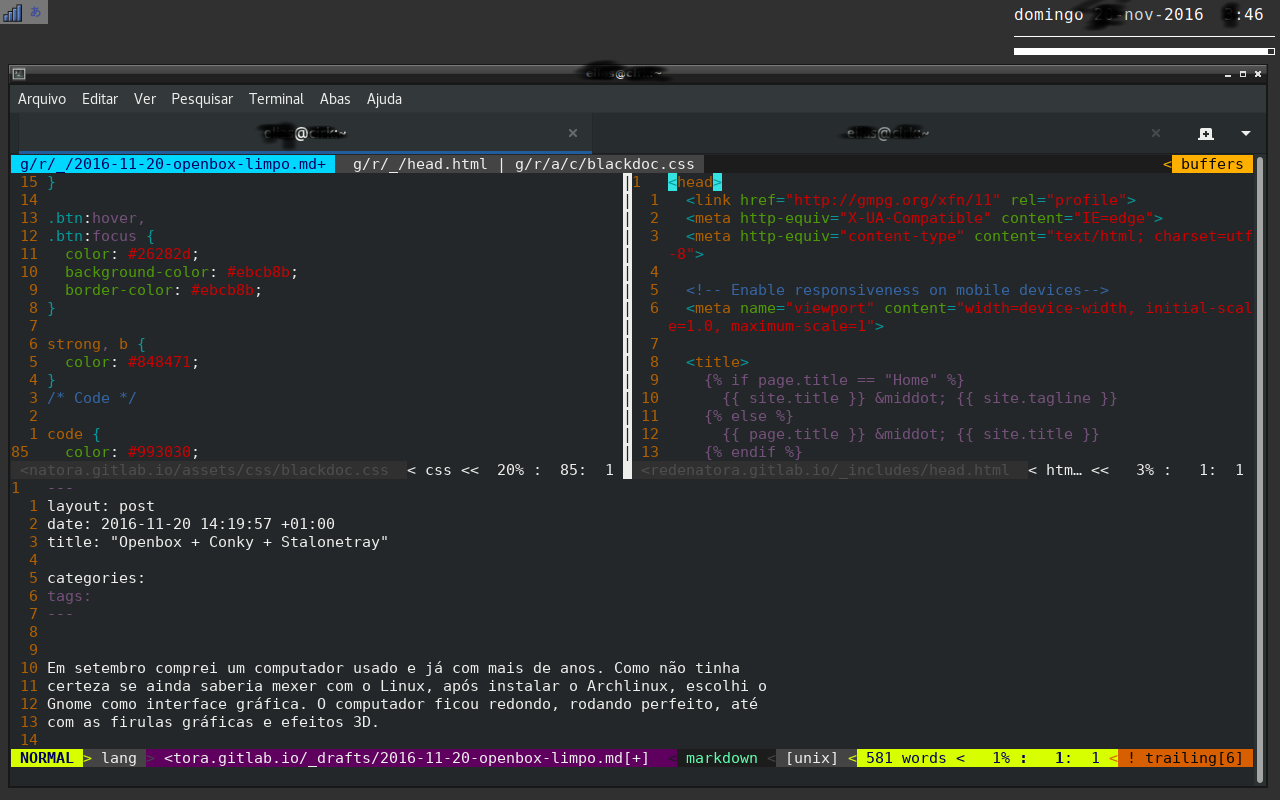
Task: Click the markdown filetype indicator
Action: click(722, 758)
